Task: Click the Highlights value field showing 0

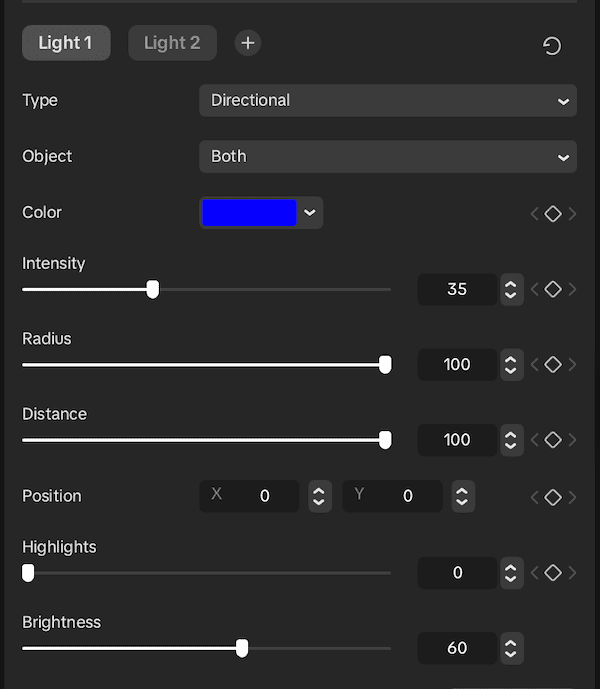Action: click(x=457, y=573)
